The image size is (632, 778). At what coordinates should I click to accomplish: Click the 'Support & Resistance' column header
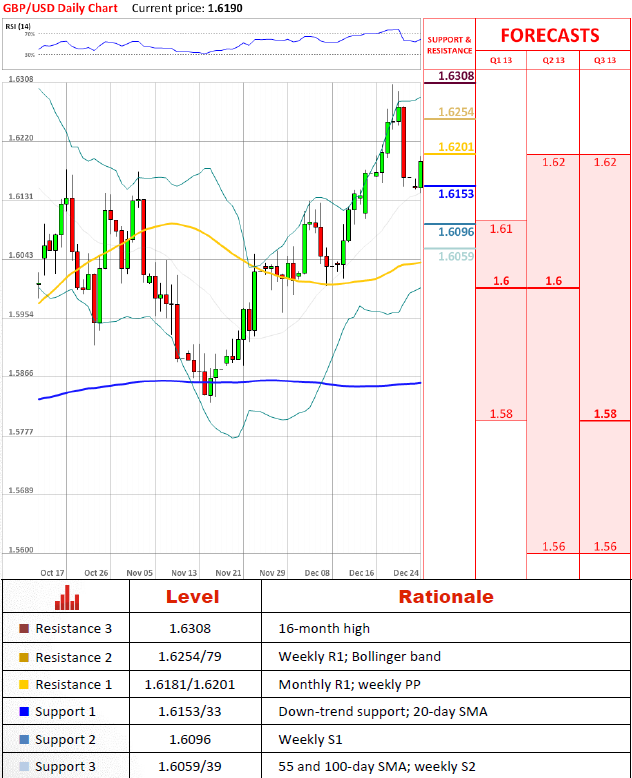(x=449, y=45)
